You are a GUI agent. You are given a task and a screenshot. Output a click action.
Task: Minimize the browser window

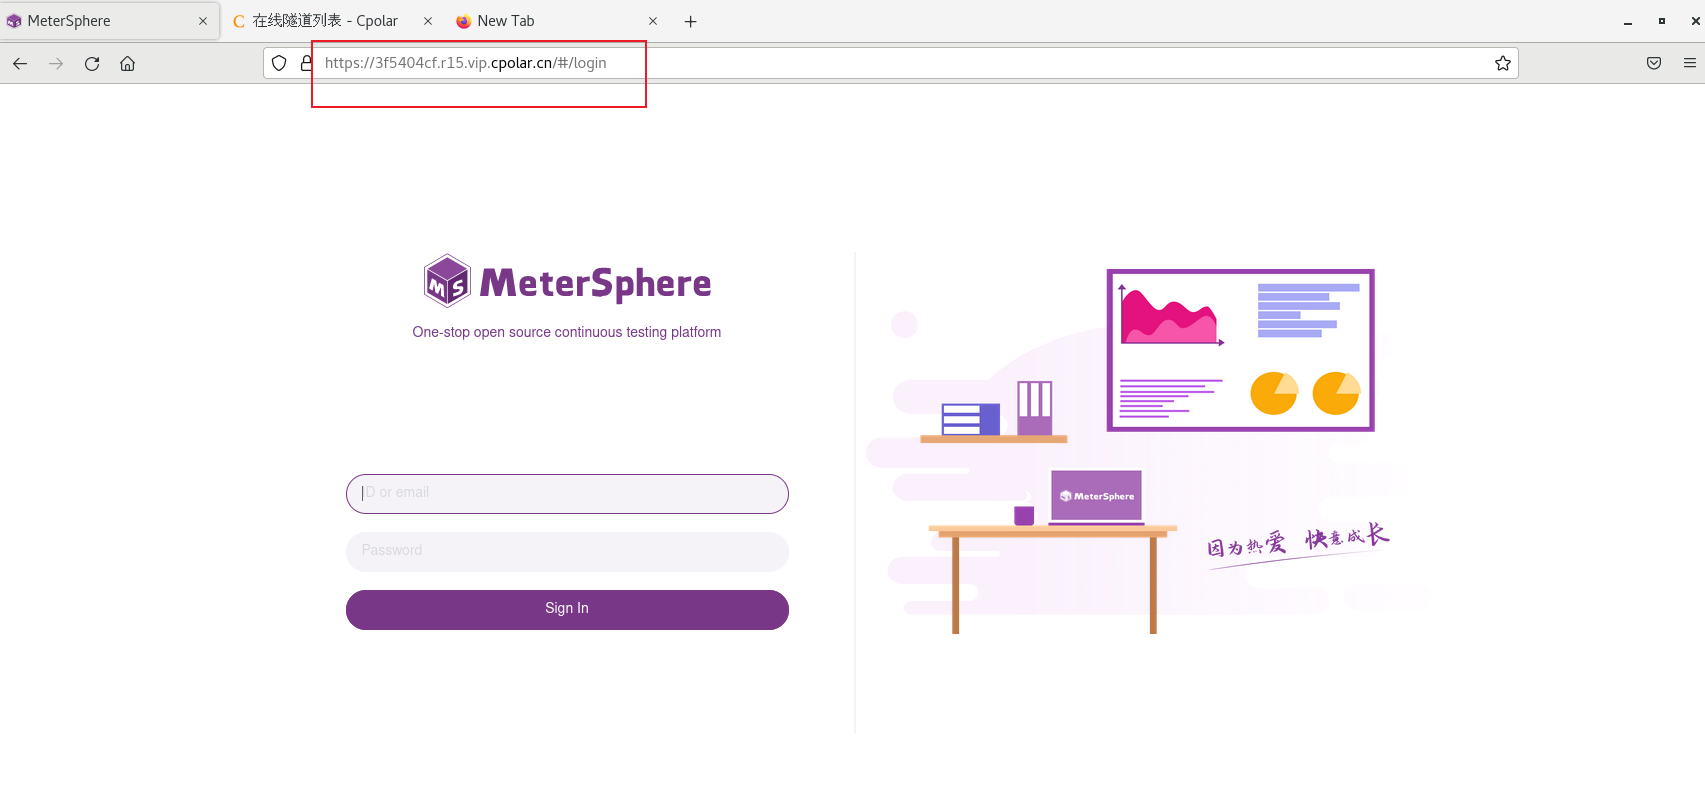(1628, 21)
